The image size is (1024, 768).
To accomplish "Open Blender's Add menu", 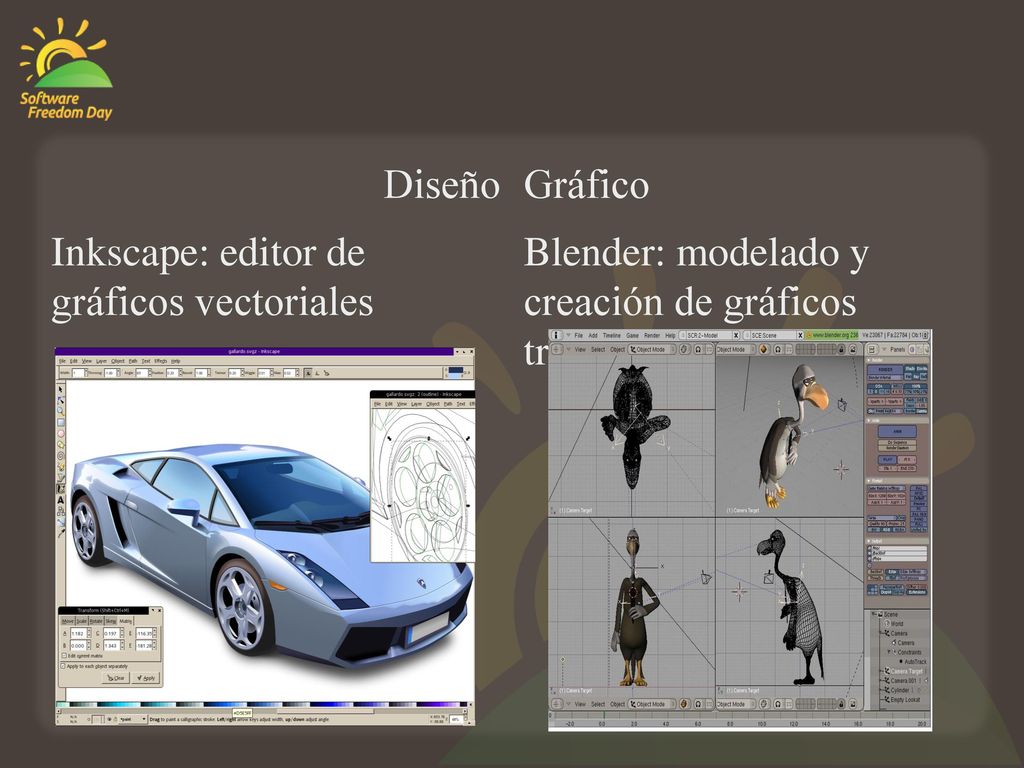I will 593,335.
